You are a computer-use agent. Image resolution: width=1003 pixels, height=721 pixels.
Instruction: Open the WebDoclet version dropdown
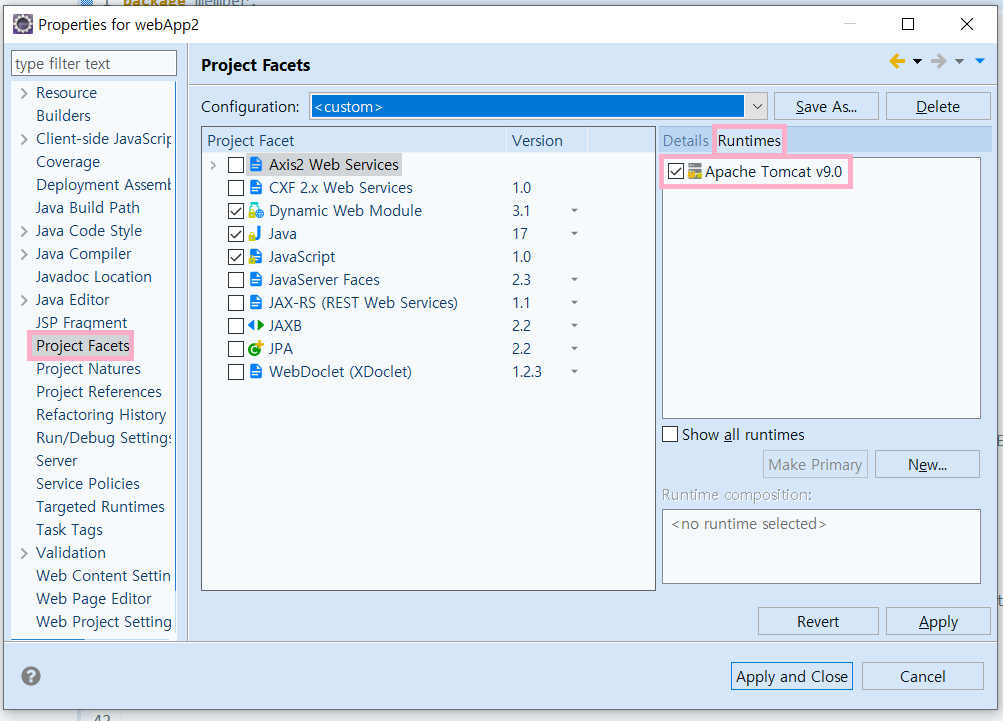tap(574, 372)
